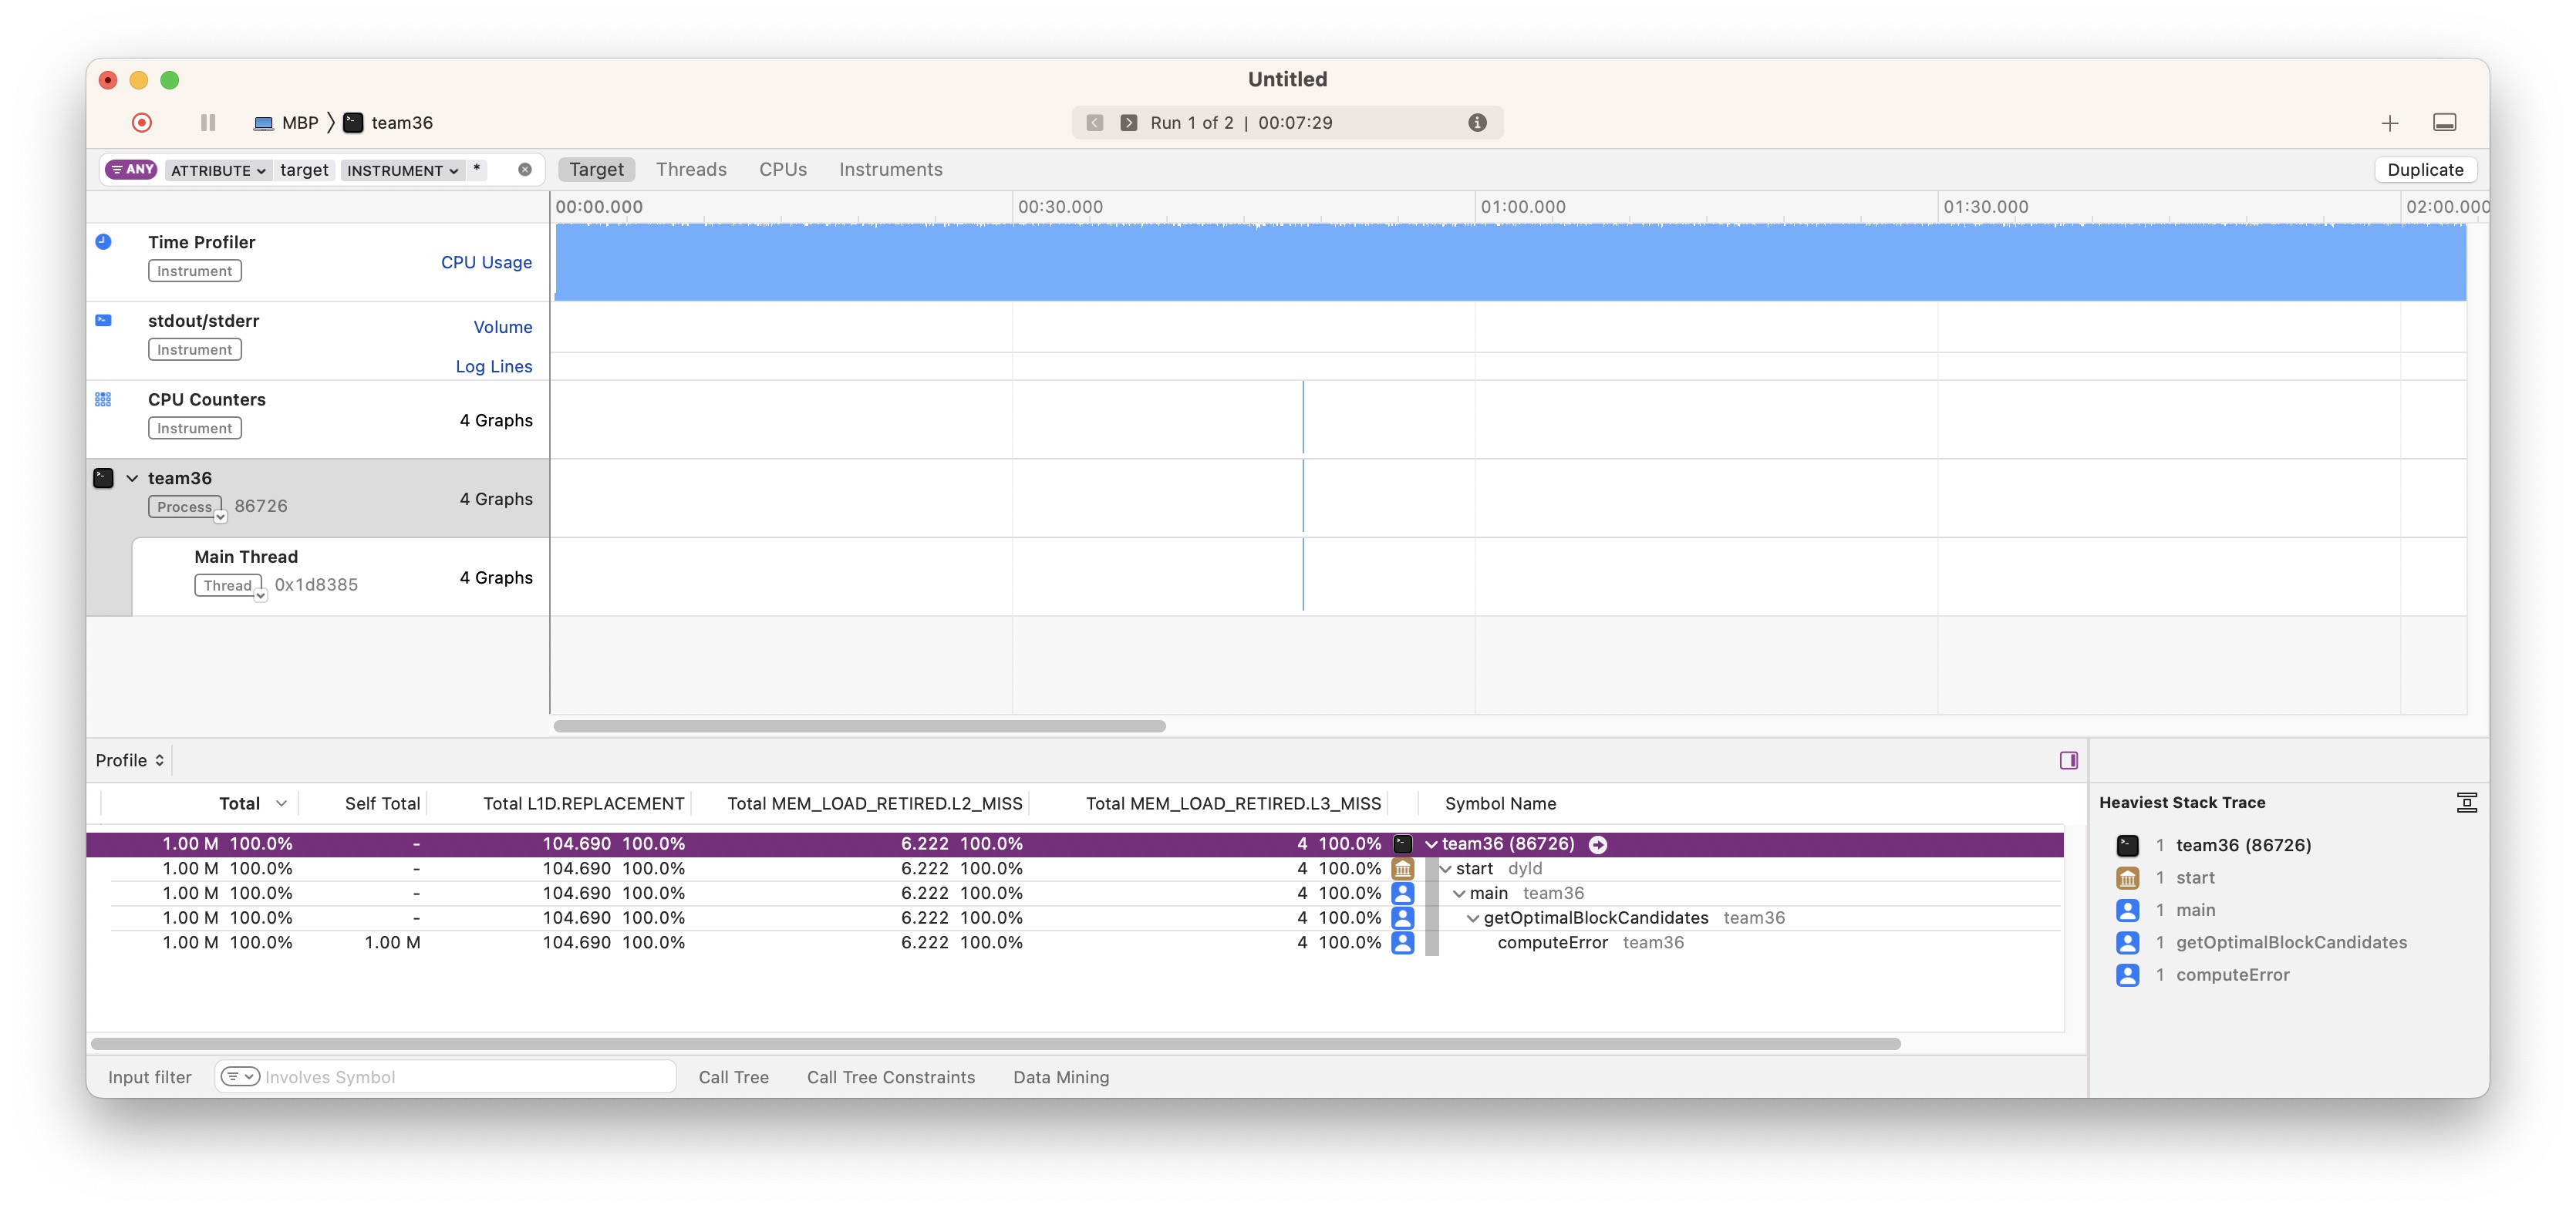Click the focus arrow beside team36 (86726)
The image size is (2576, 1212).
click(x=1598, y=844)
